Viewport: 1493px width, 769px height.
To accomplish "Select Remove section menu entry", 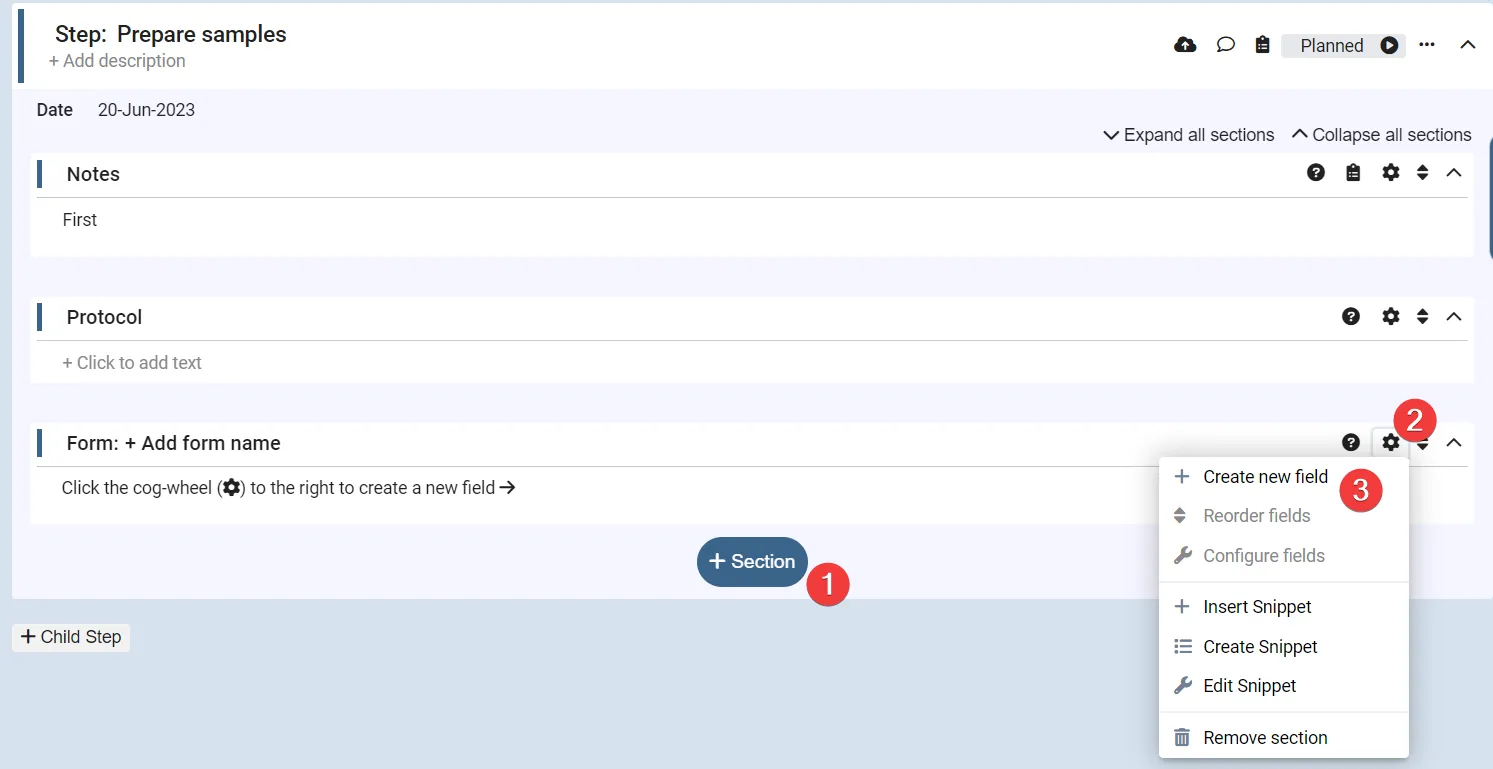I will point(1265,738).
